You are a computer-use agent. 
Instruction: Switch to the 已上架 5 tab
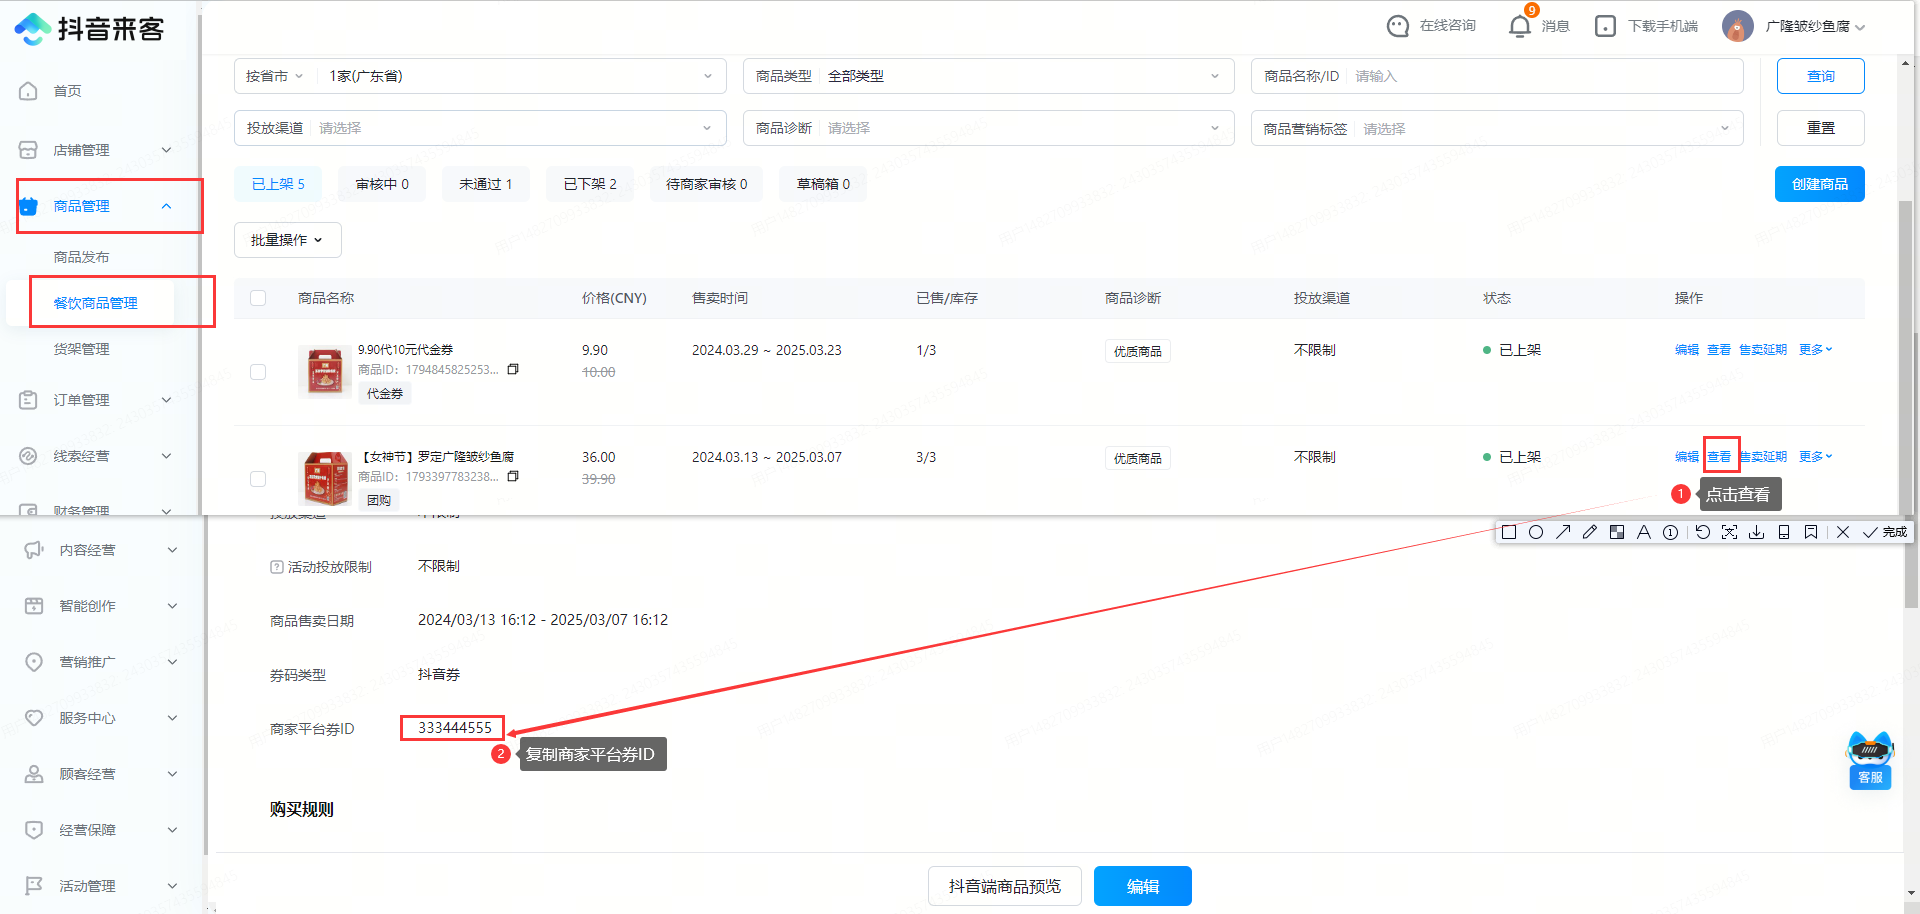[278, 184]
